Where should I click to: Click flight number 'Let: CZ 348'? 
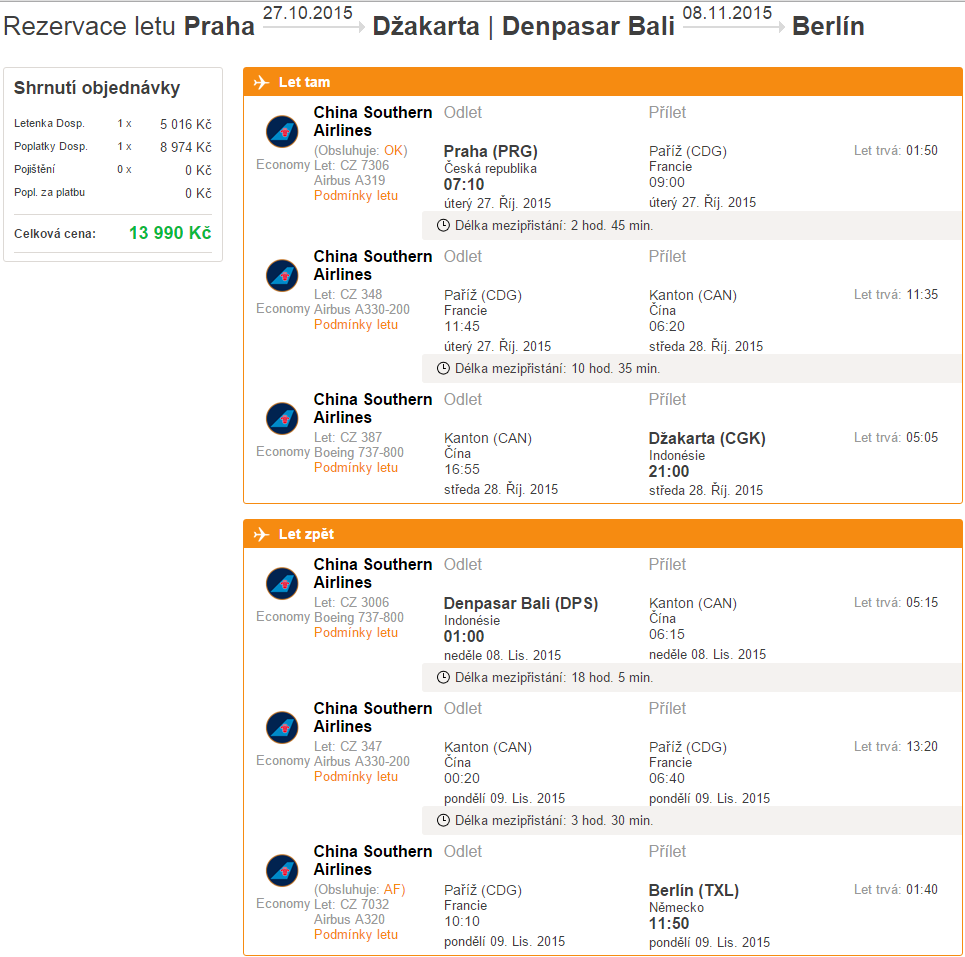click(x=348, y=295)
